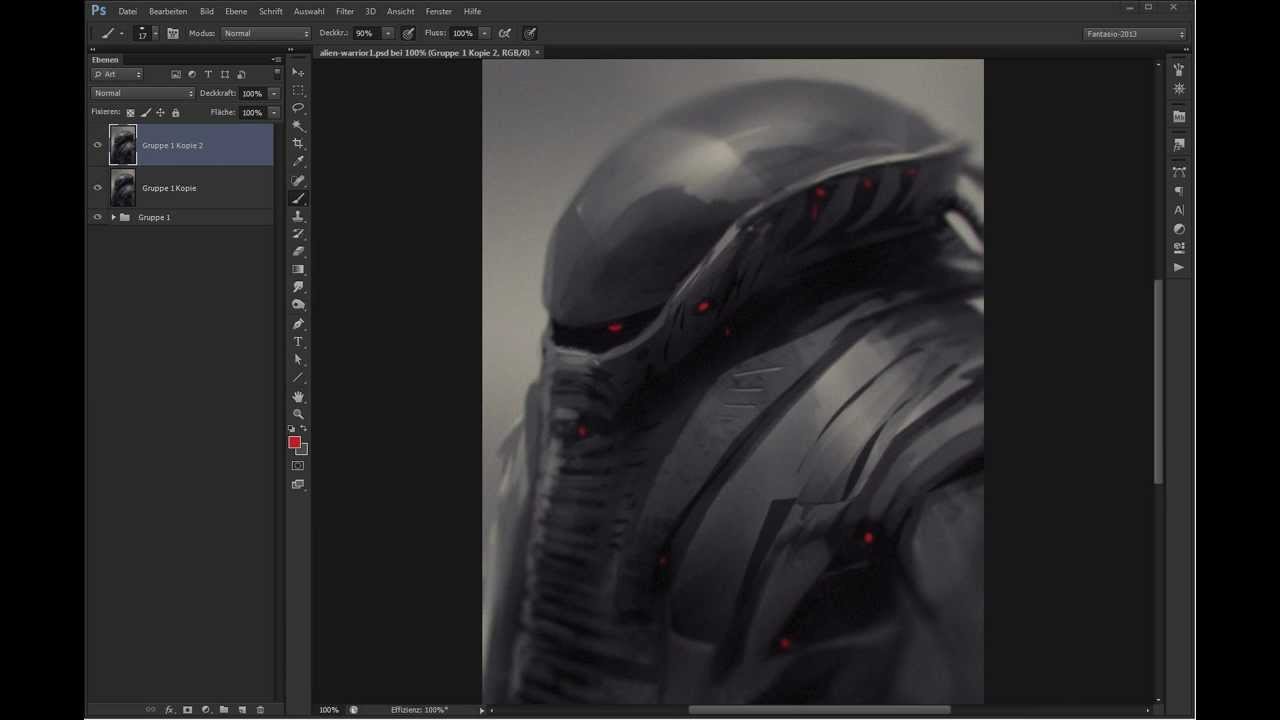Open the Bild menu

[206, 11]
